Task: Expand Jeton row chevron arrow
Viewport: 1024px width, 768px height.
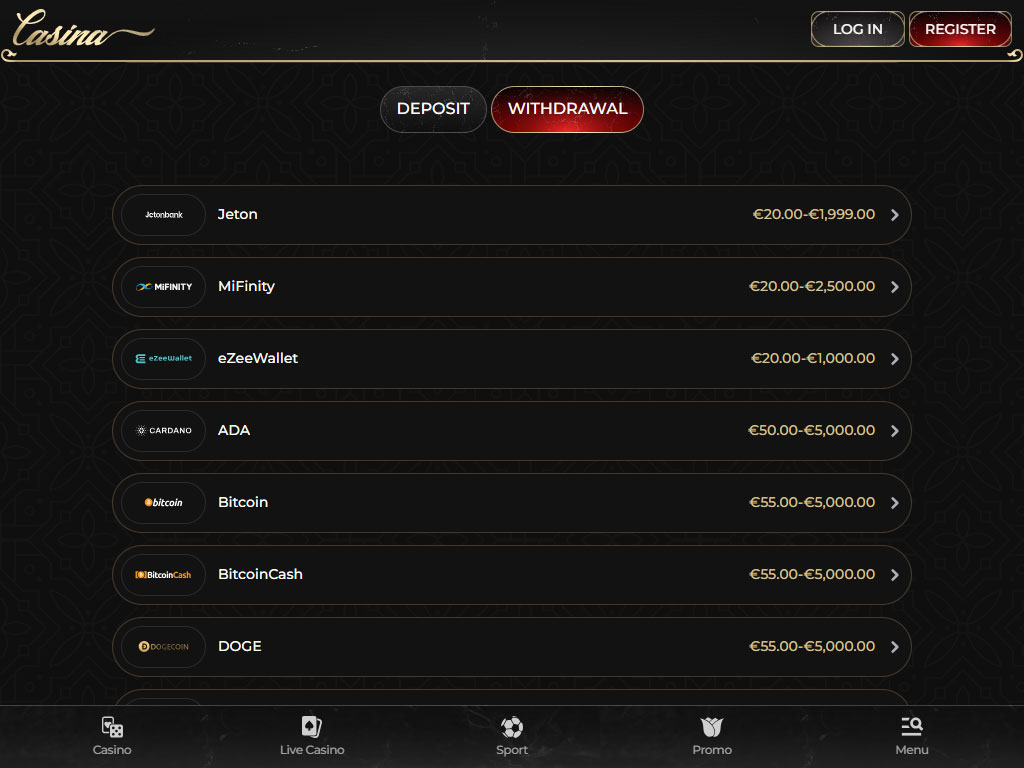Action: (894, 215)
